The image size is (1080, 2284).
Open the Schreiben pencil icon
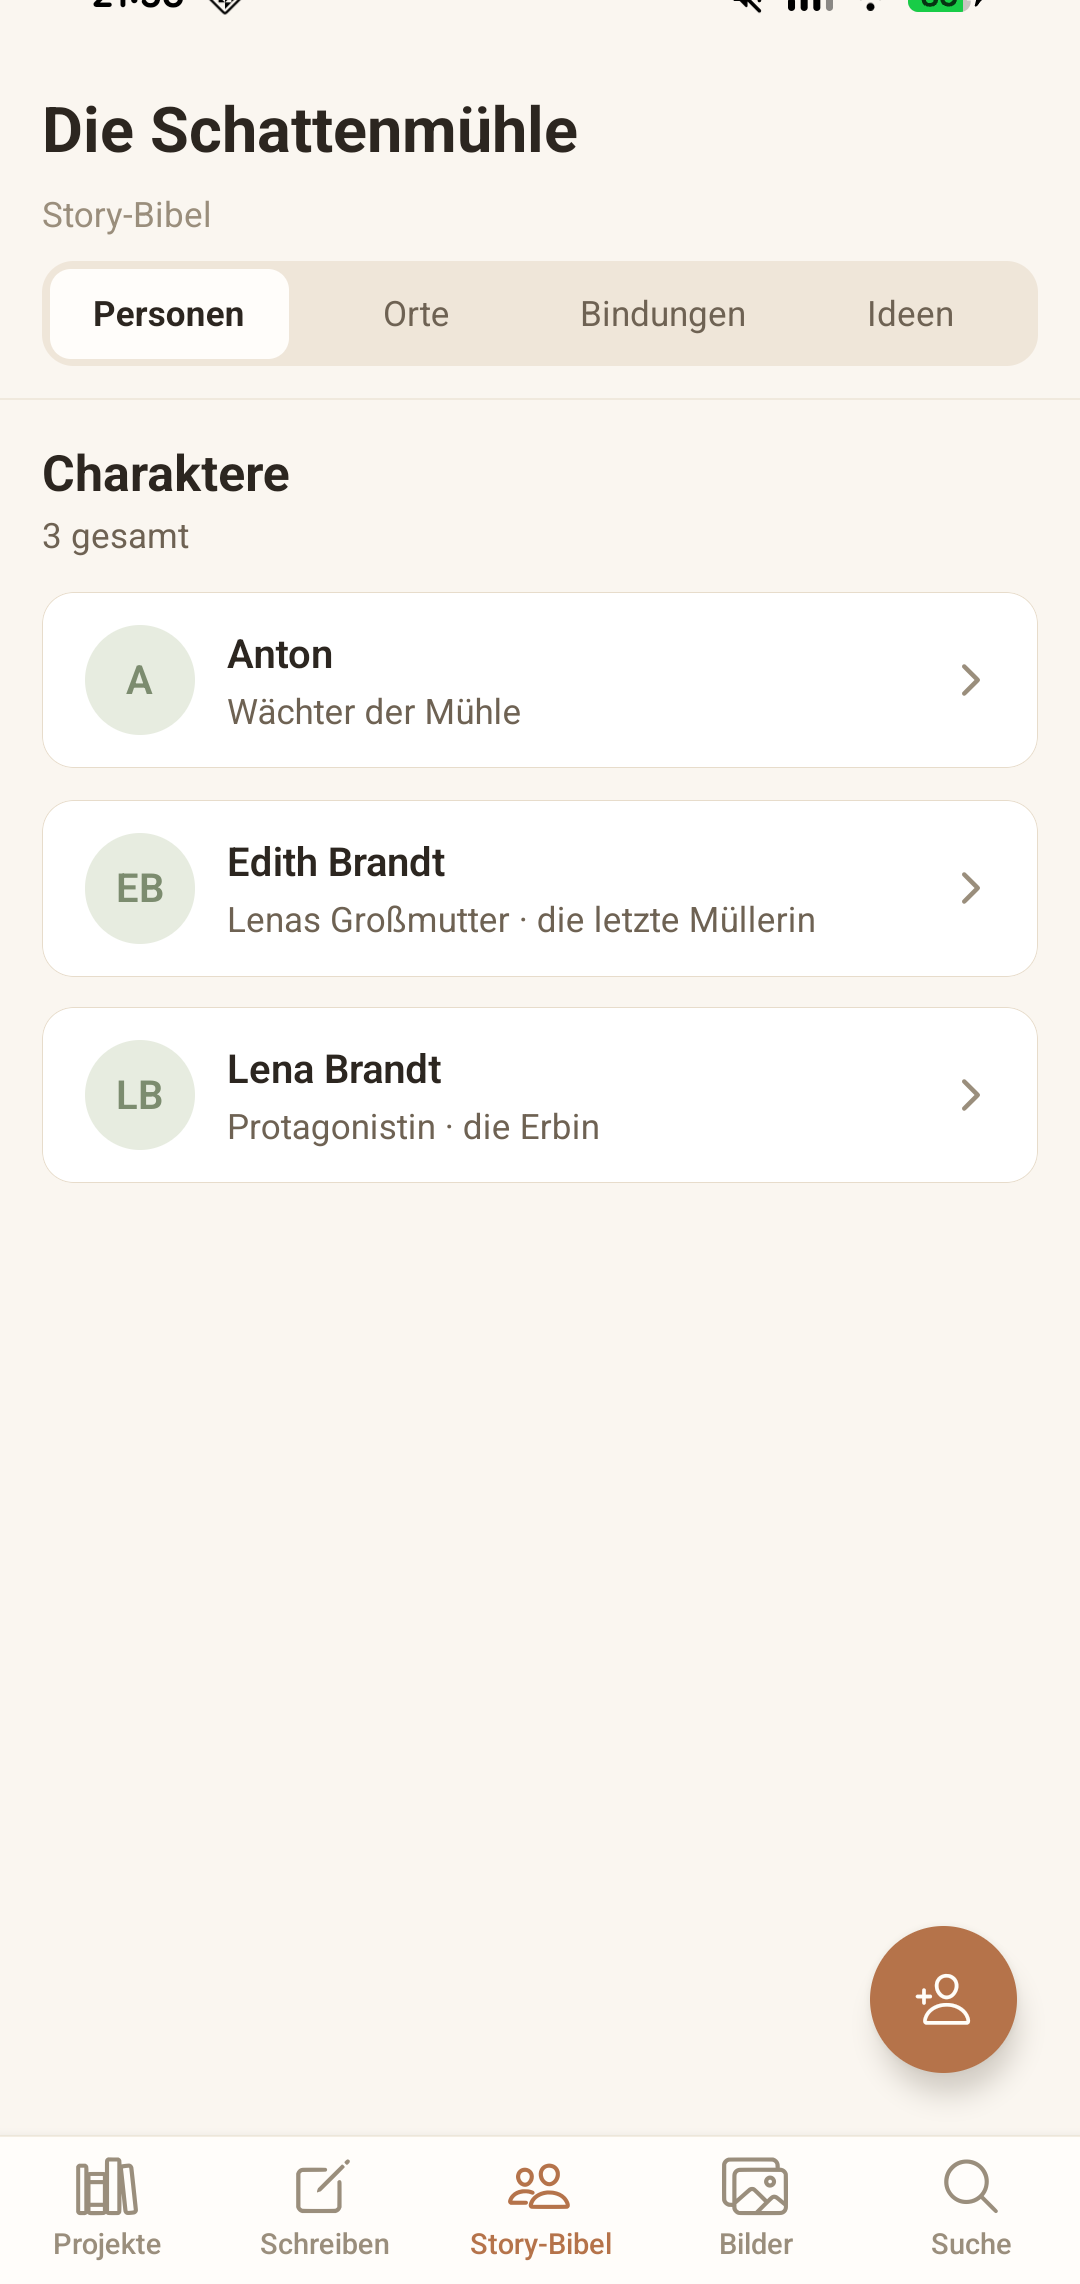tap(324, 2186)
